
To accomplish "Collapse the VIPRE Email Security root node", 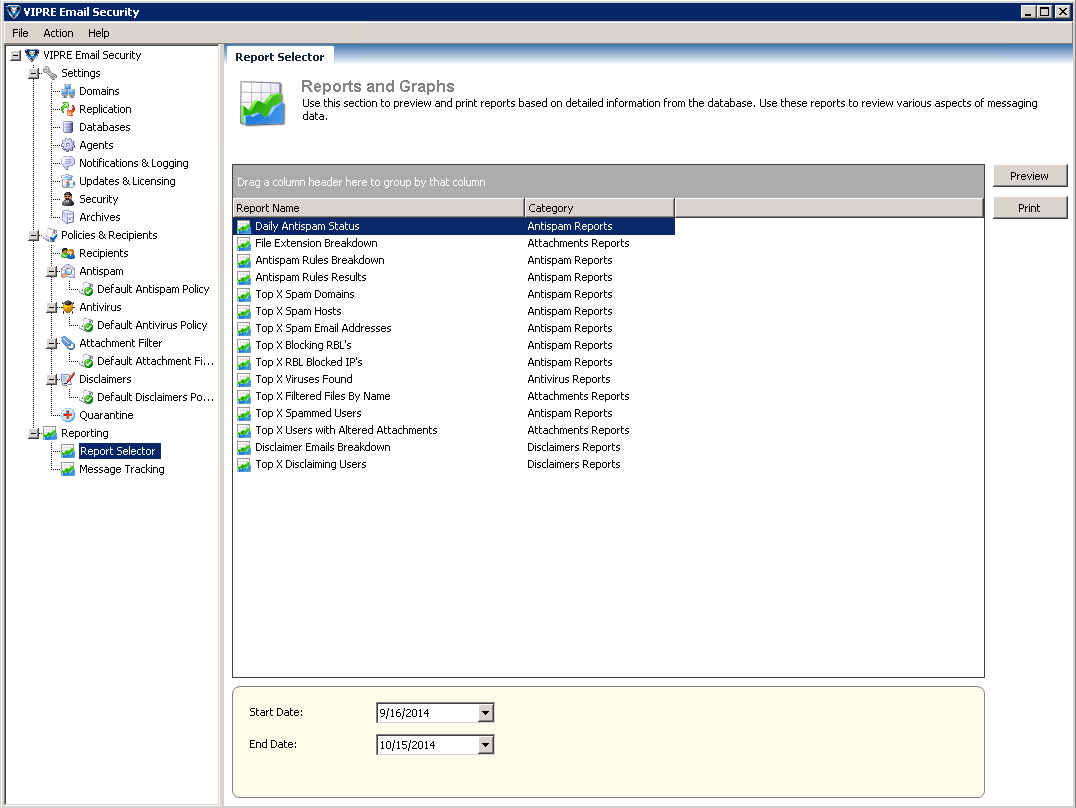I will tap(15, 56).
